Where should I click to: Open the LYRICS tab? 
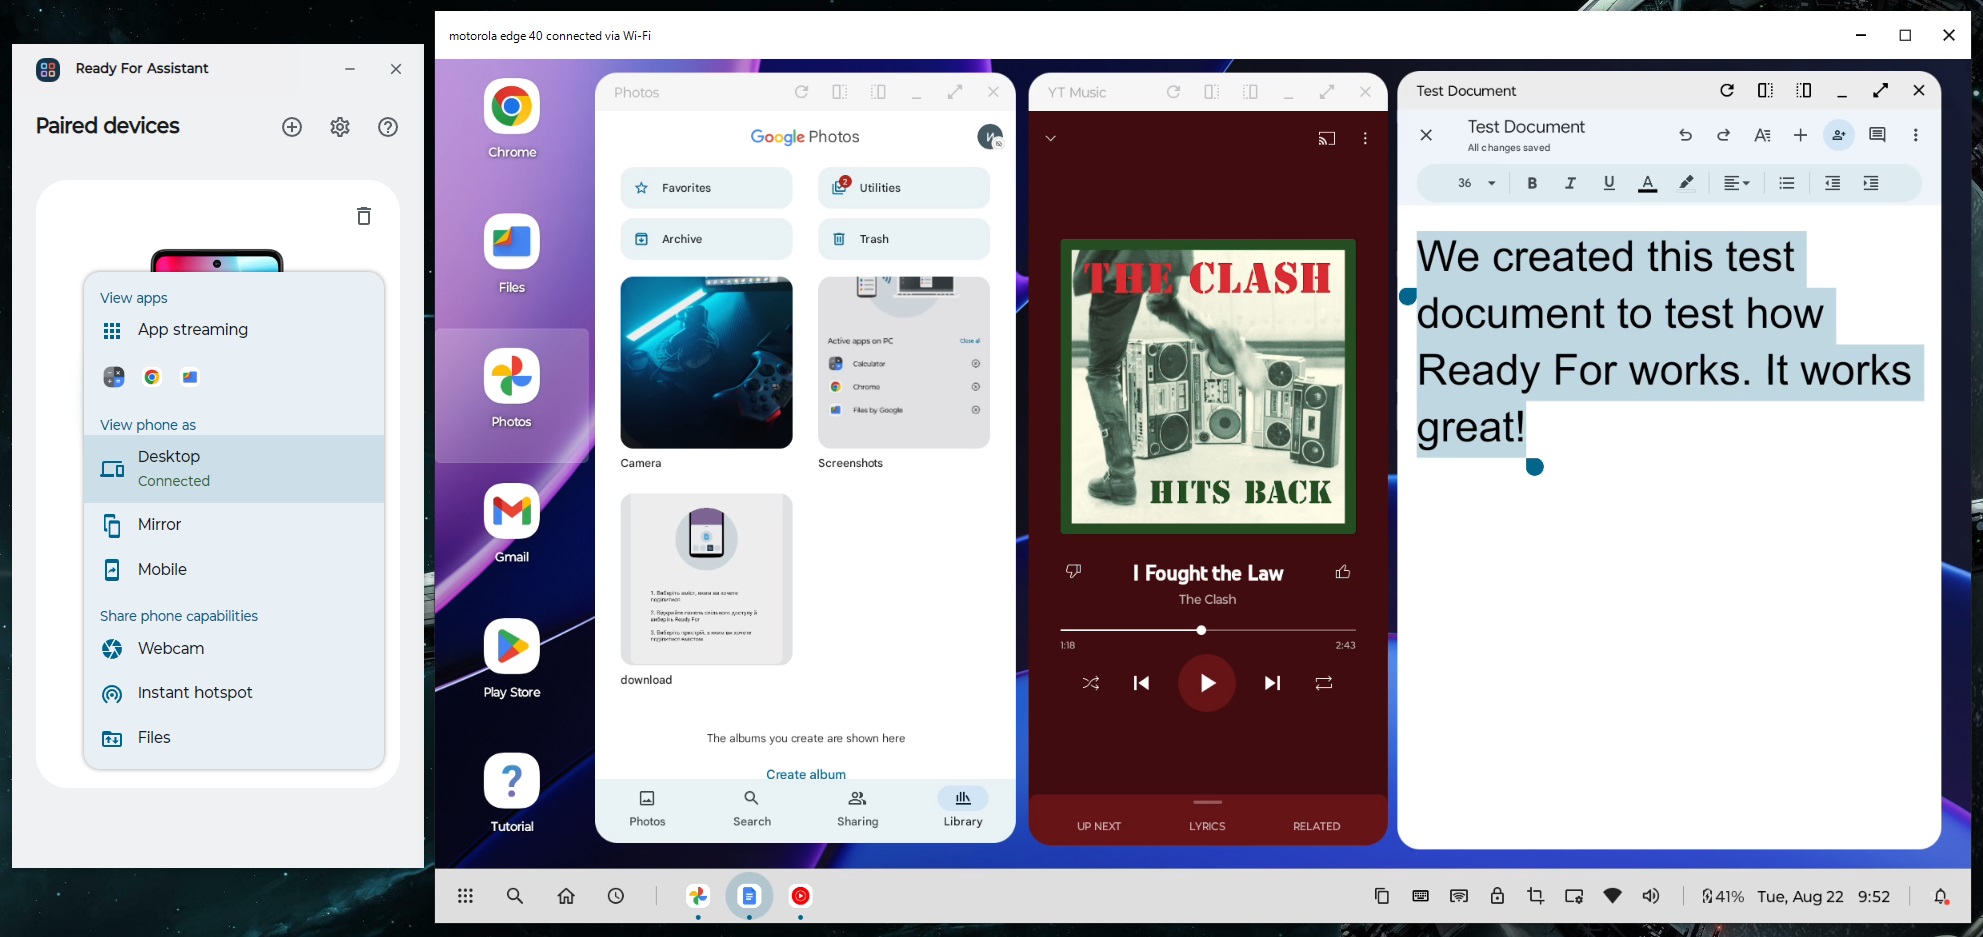[x=1207, y=826]
